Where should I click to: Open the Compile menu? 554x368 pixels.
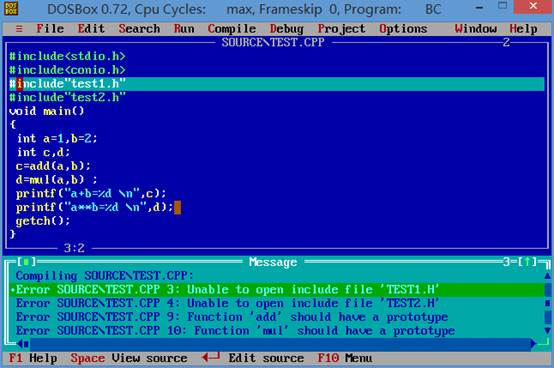tap(232, 29)
